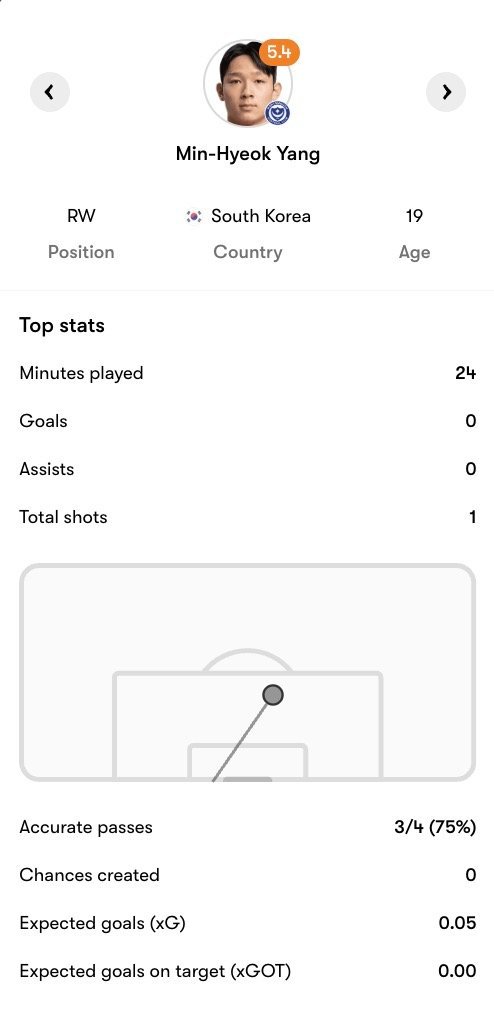The height and width of the screenshot is (1010, 494).
Task: Select the shot marker on pitch map
Action: (273, 695)
